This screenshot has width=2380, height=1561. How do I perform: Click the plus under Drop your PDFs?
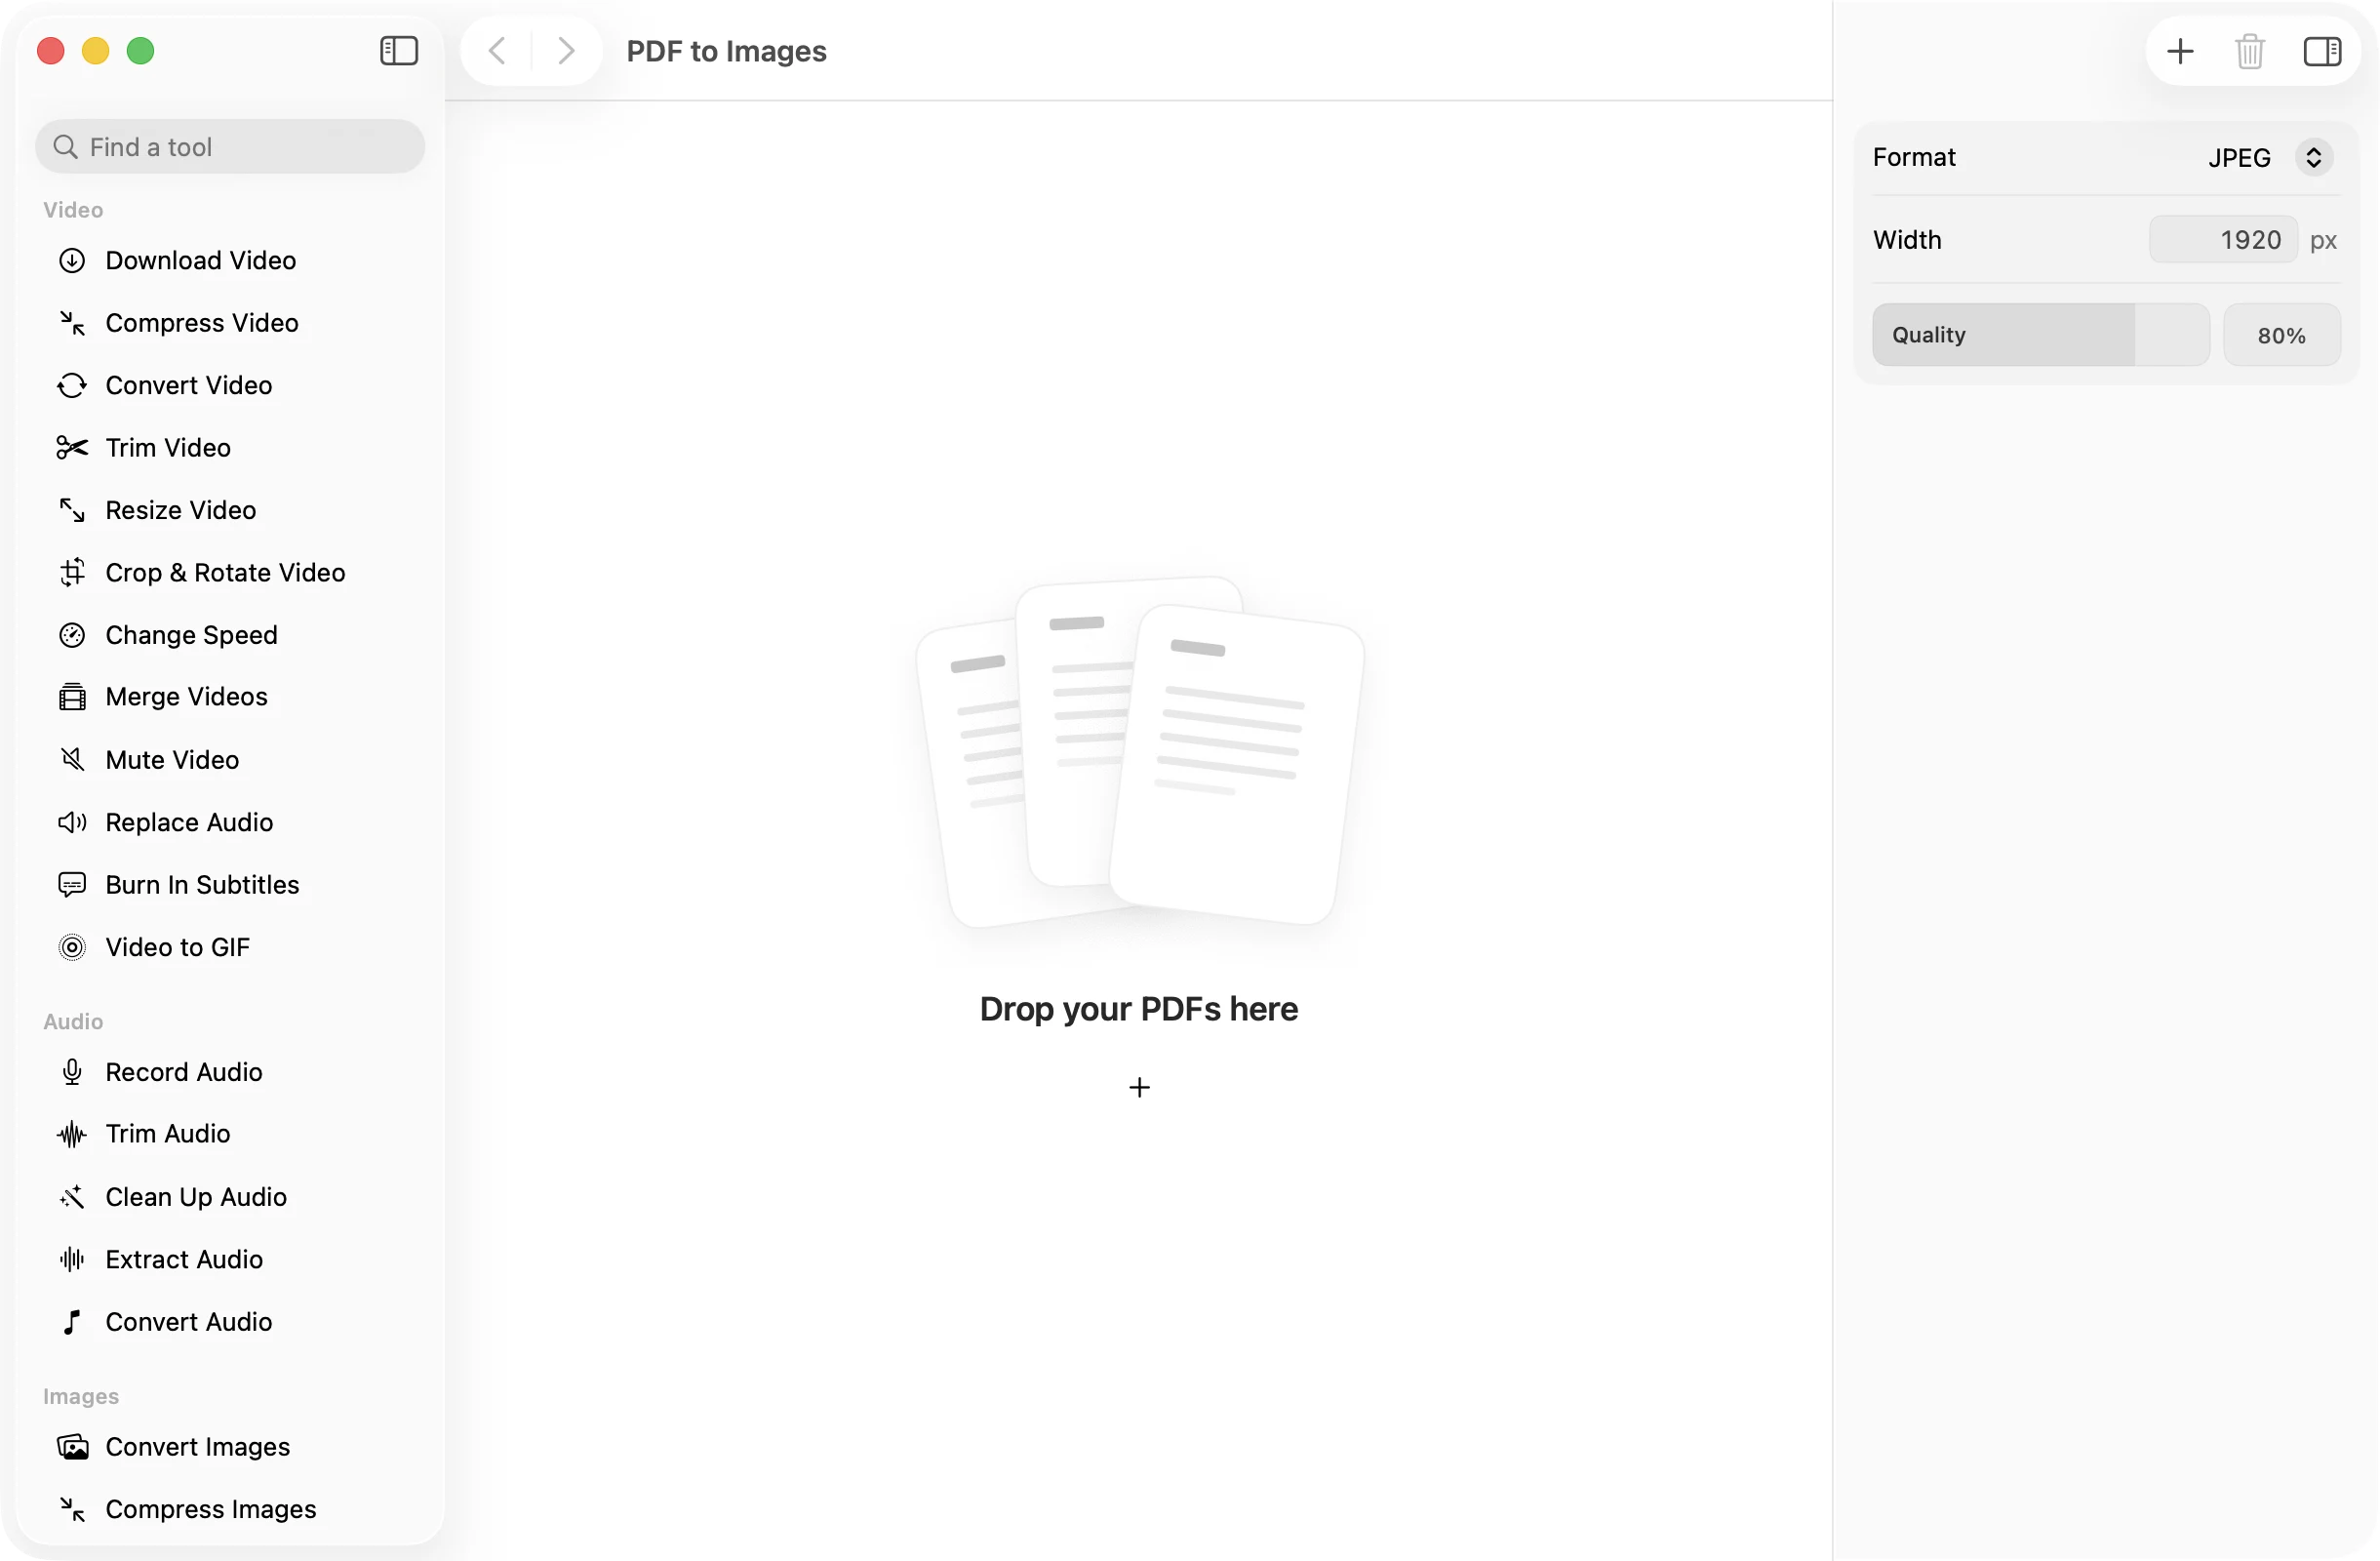click(1139, 1087)
